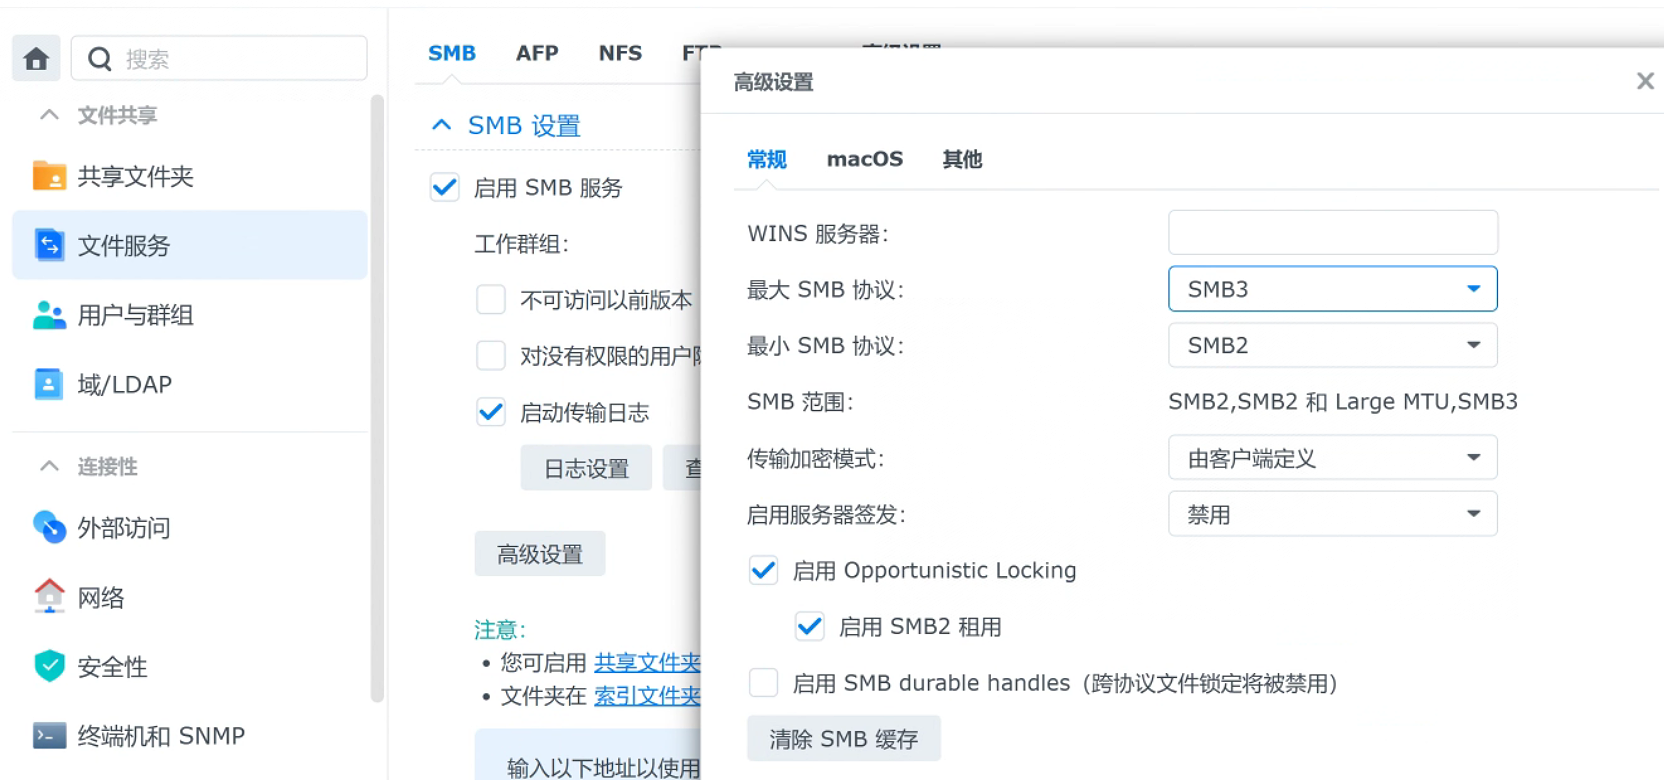Image resolution: width=1664 pixels, height=780 pixels.
Task: Open 最大 SMB 协议 dropdown (SMB3)
Action: (x=1332, y=289)
